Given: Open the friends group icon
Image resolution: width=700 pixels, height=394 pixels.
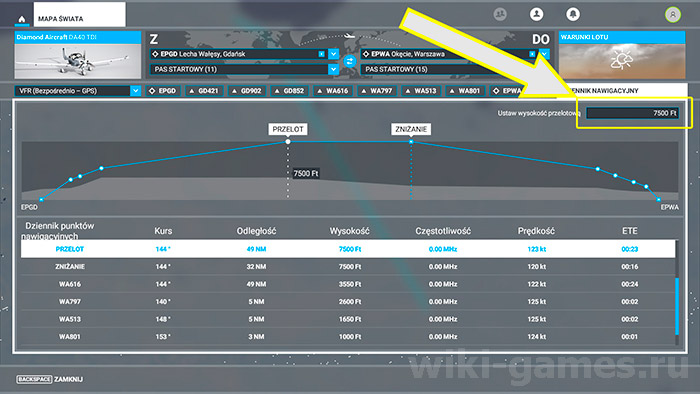Looking at the screenshot, I should pos(500,14).
